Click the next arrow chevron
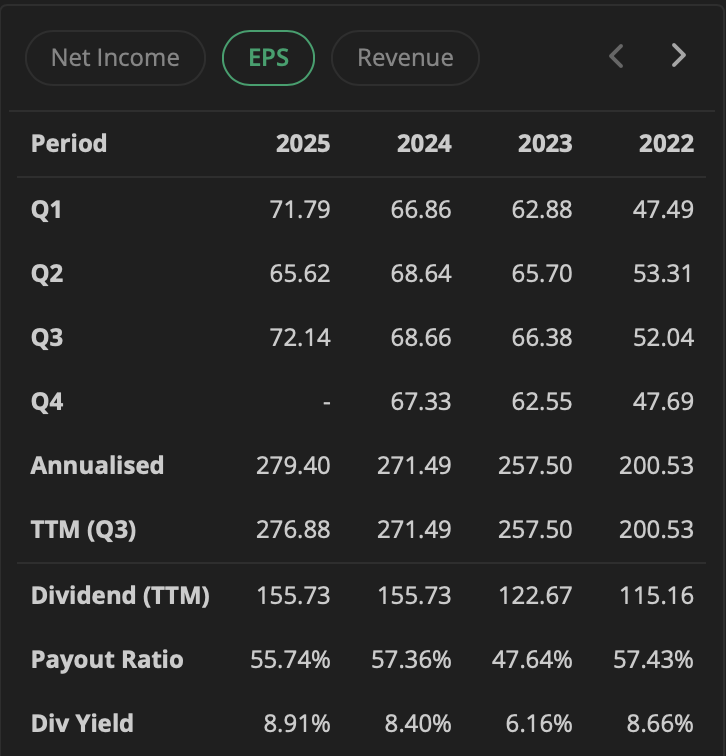This screenshot has width=726, height=756. 679,56
